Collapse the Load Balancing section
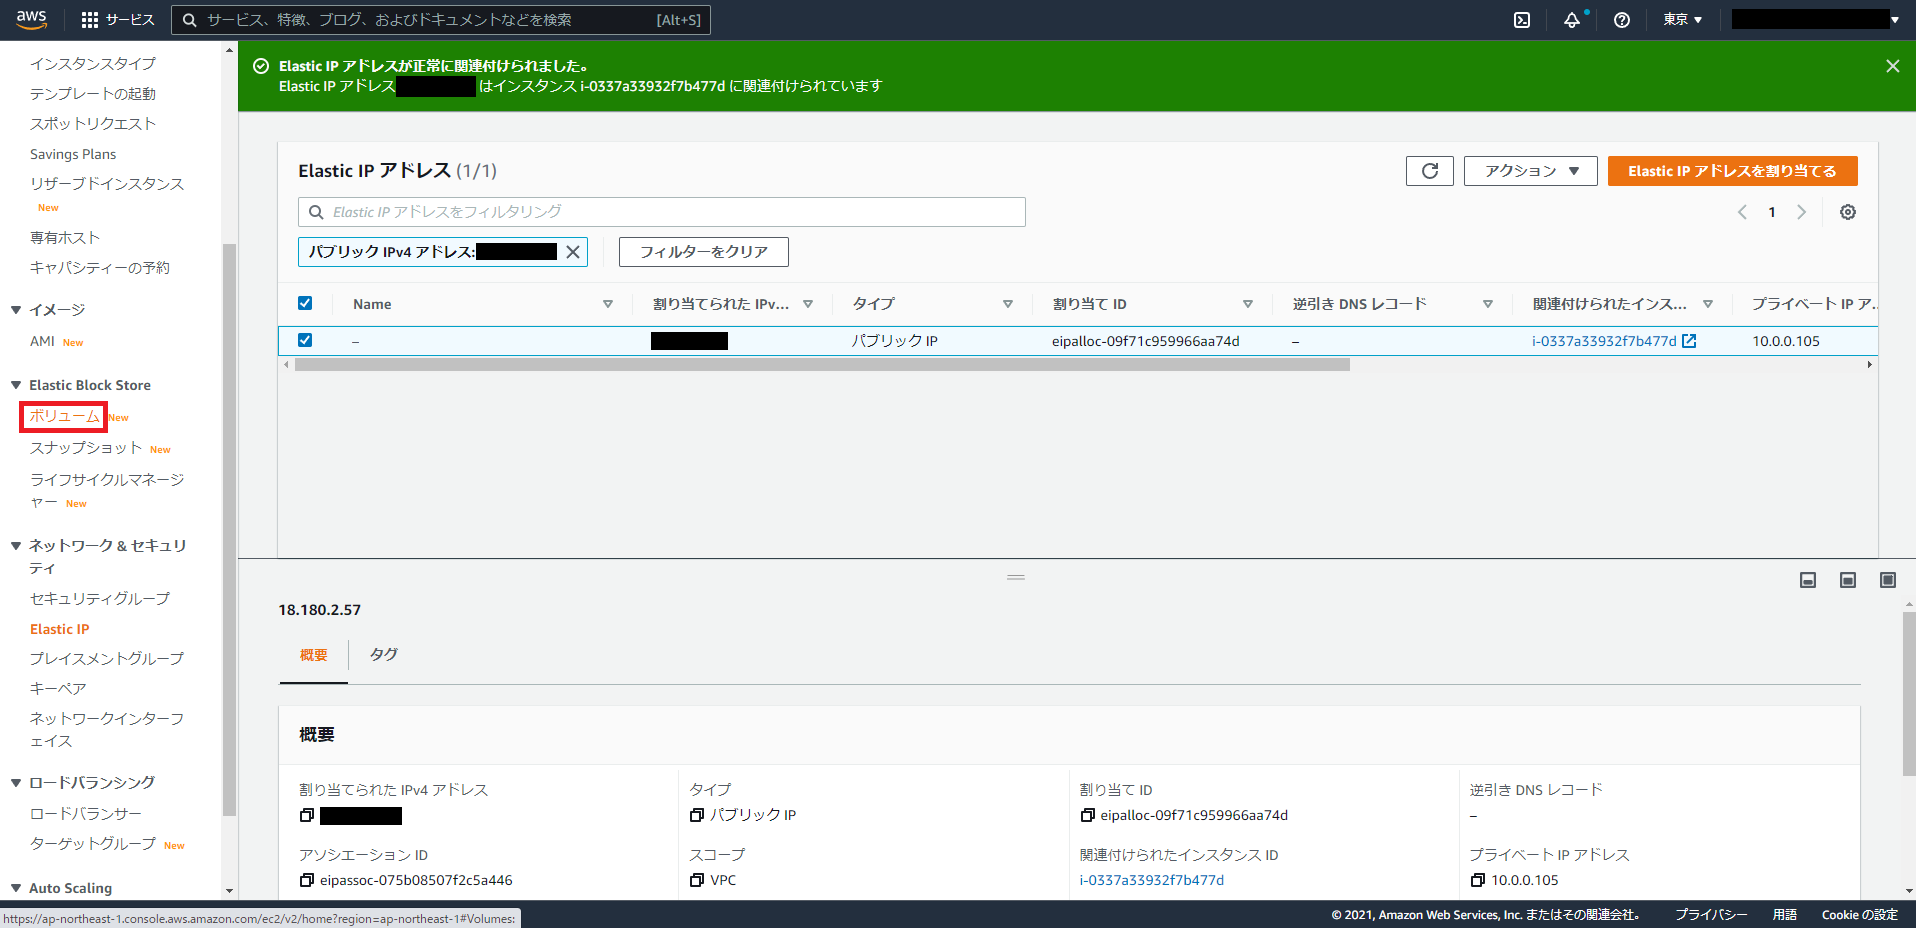This screenshot has width=1916, height=928. click(16, 783)
